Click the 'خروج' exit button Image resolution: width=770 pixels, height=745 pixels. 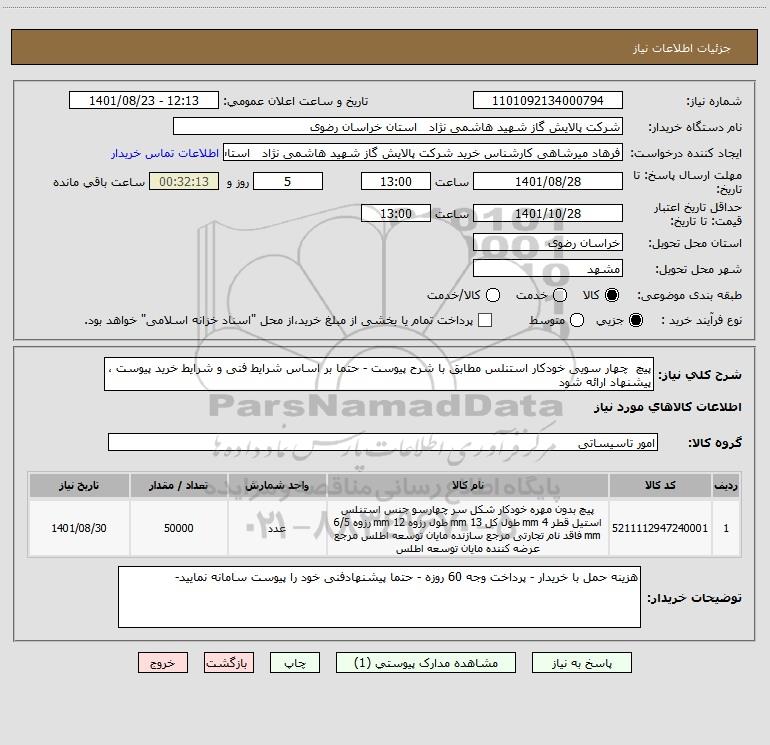click(x=163, y=663)
